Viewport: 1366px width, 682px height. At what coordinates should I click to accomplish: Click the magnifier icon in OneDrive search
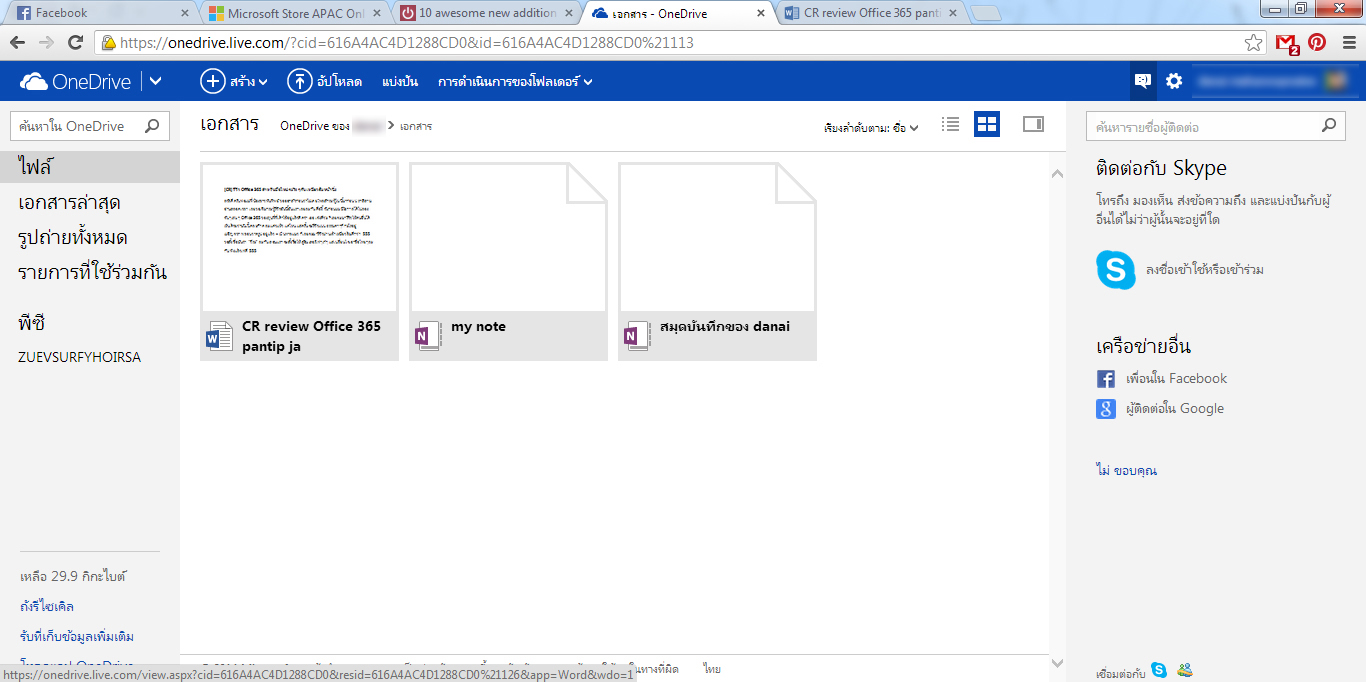152,126
